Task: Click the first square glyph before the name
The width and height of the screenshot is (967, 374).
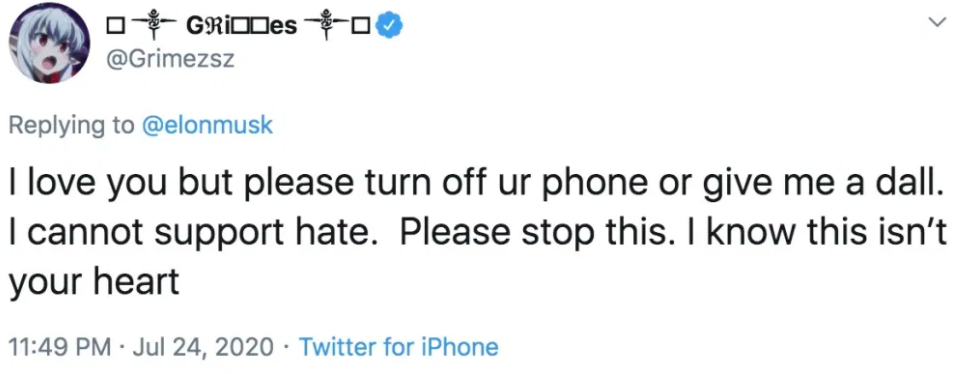Action: (x=114, y=27)
